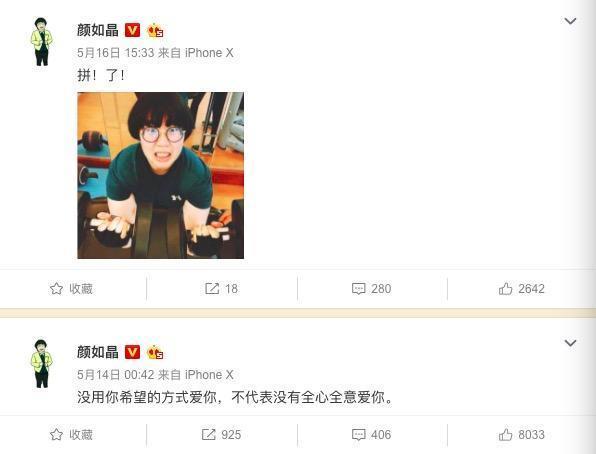The height and width of the screenshot is (454, 596).
Task: Open comments on the post with 406 comments
Action: 371,435
